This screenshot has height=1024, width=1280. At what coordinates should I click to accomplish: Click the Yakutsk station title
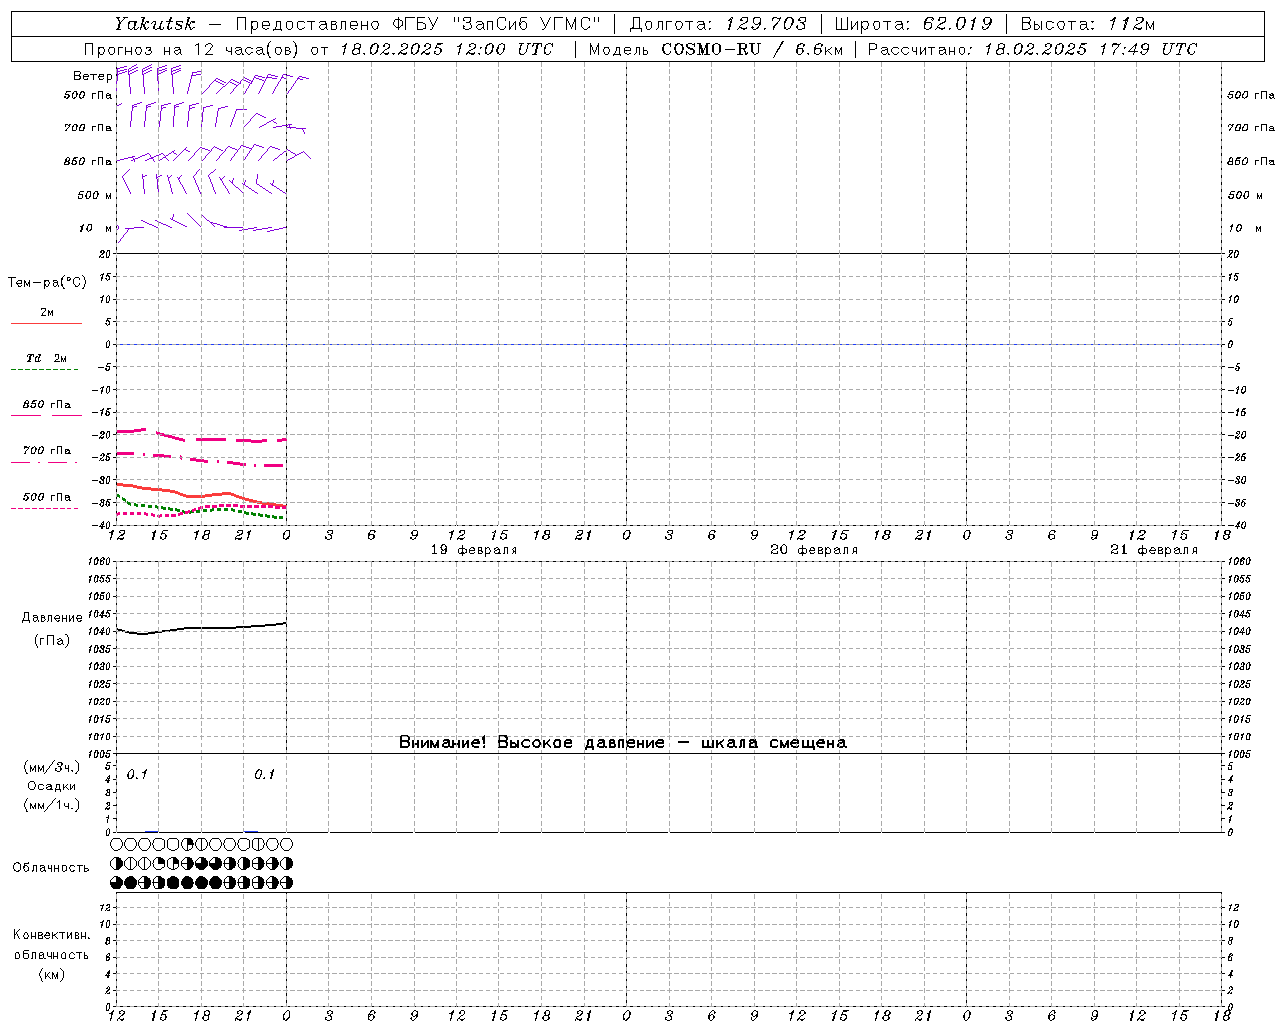[154, 24]
